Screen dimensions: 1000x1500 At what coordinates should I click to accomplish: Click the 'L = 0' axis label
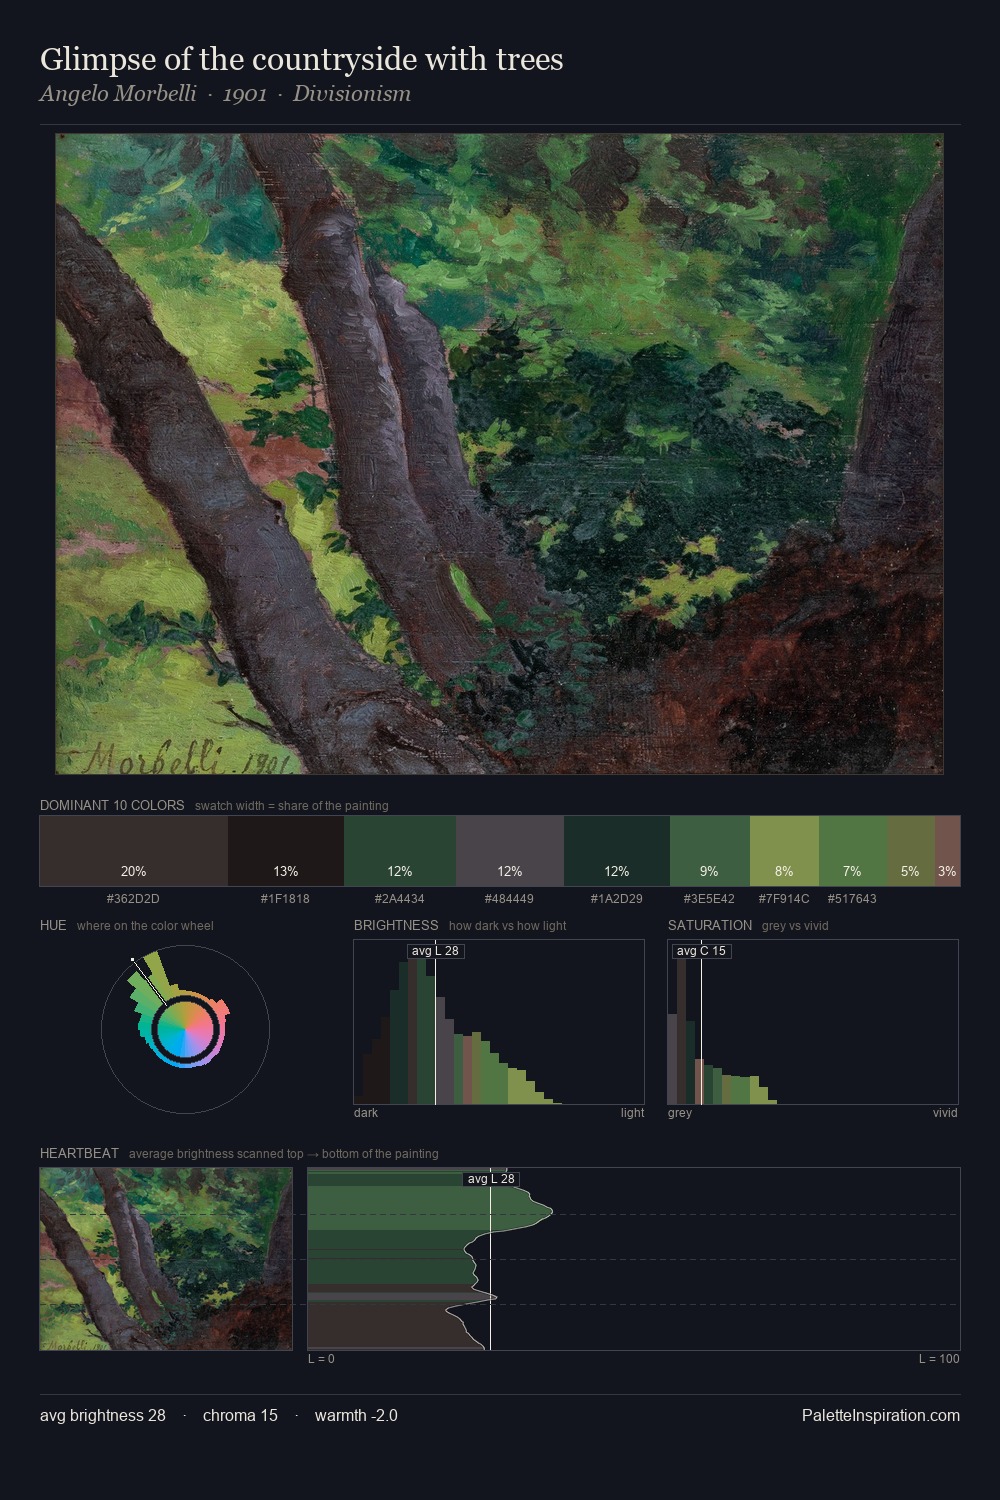[321, 1359]
